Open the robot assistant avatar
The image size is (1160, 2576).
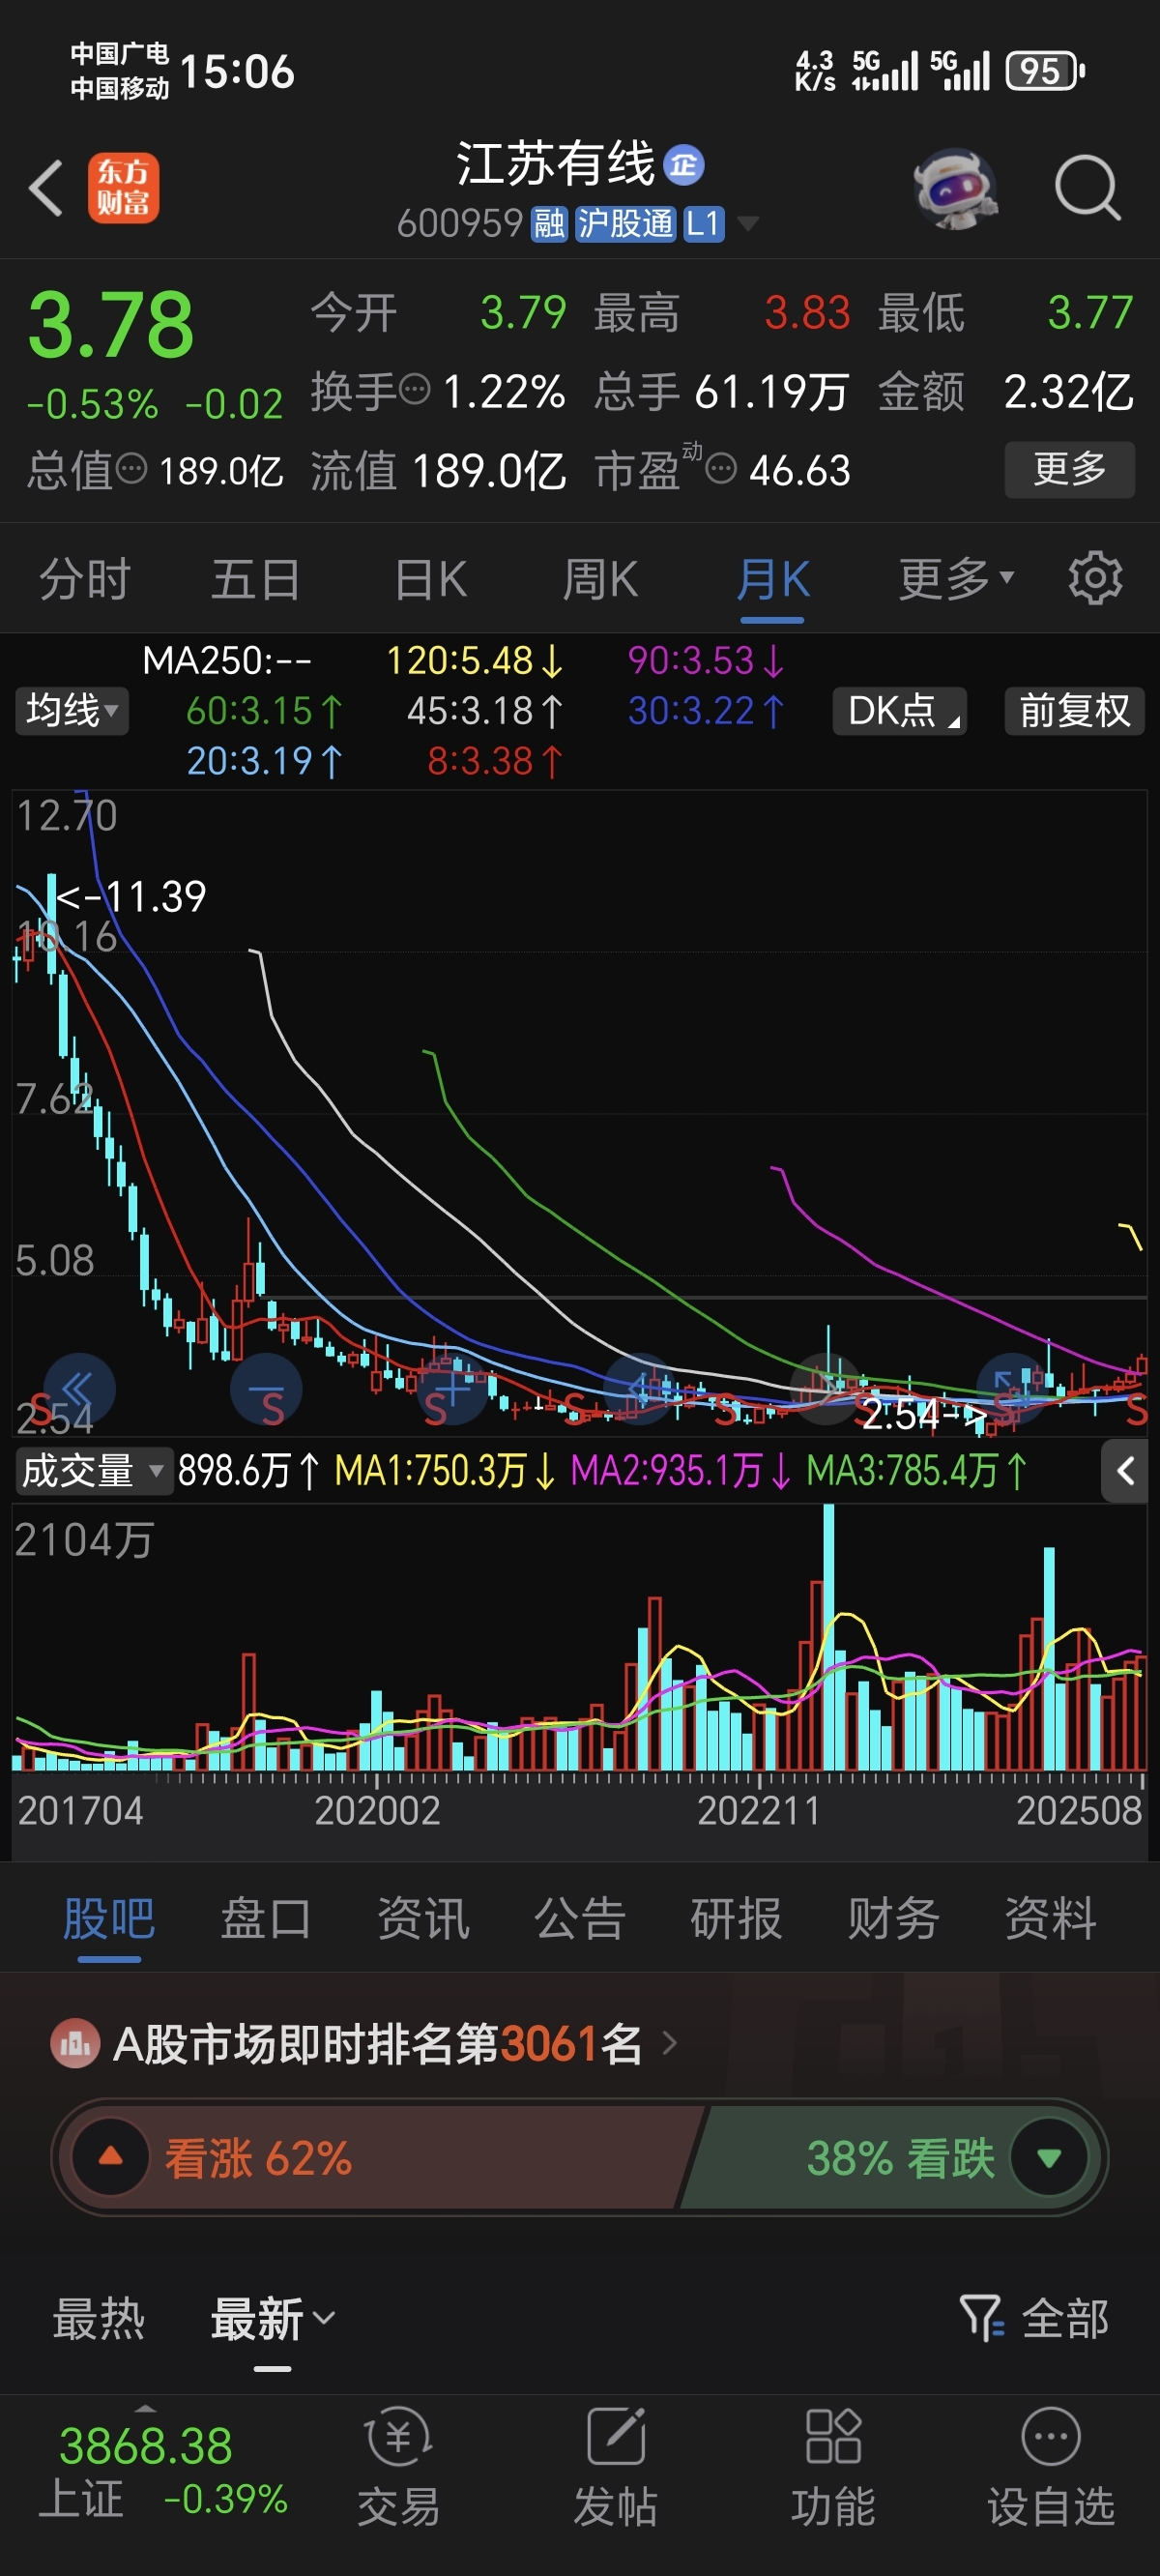(955, 187)
